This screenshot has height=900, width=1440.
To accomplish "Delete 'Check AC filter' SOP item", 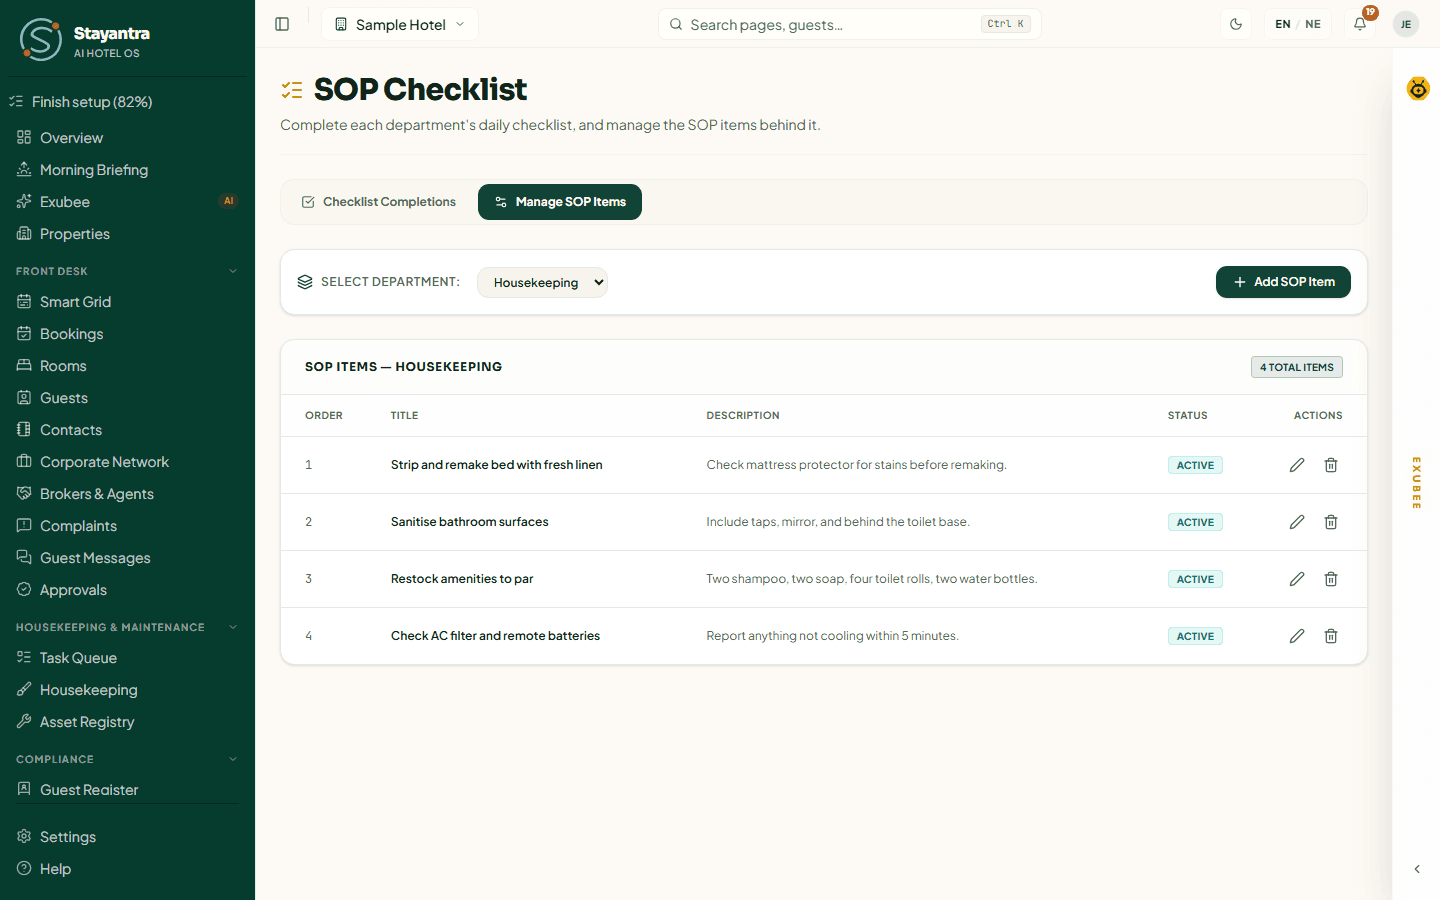I will point(1331,636).
